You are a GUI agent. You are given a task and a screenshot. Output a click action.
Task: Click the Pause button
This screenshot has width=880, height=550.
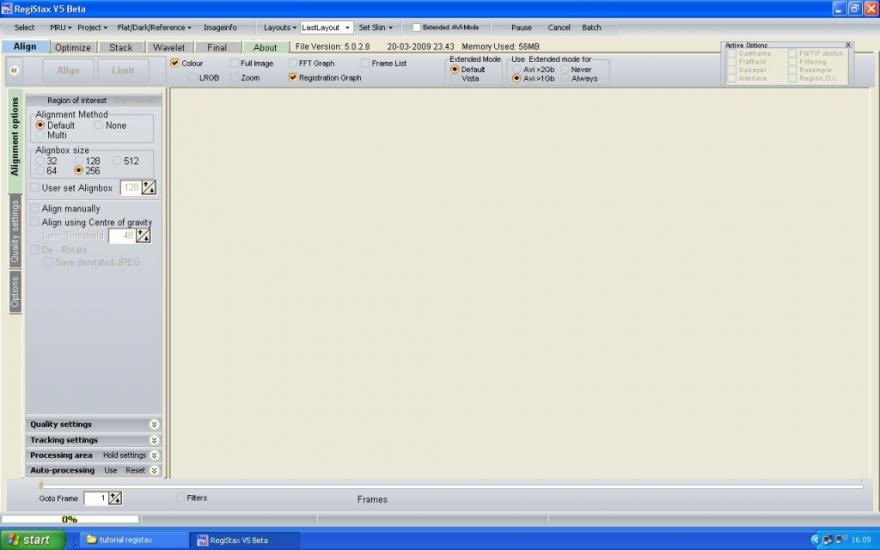(521, 28)
